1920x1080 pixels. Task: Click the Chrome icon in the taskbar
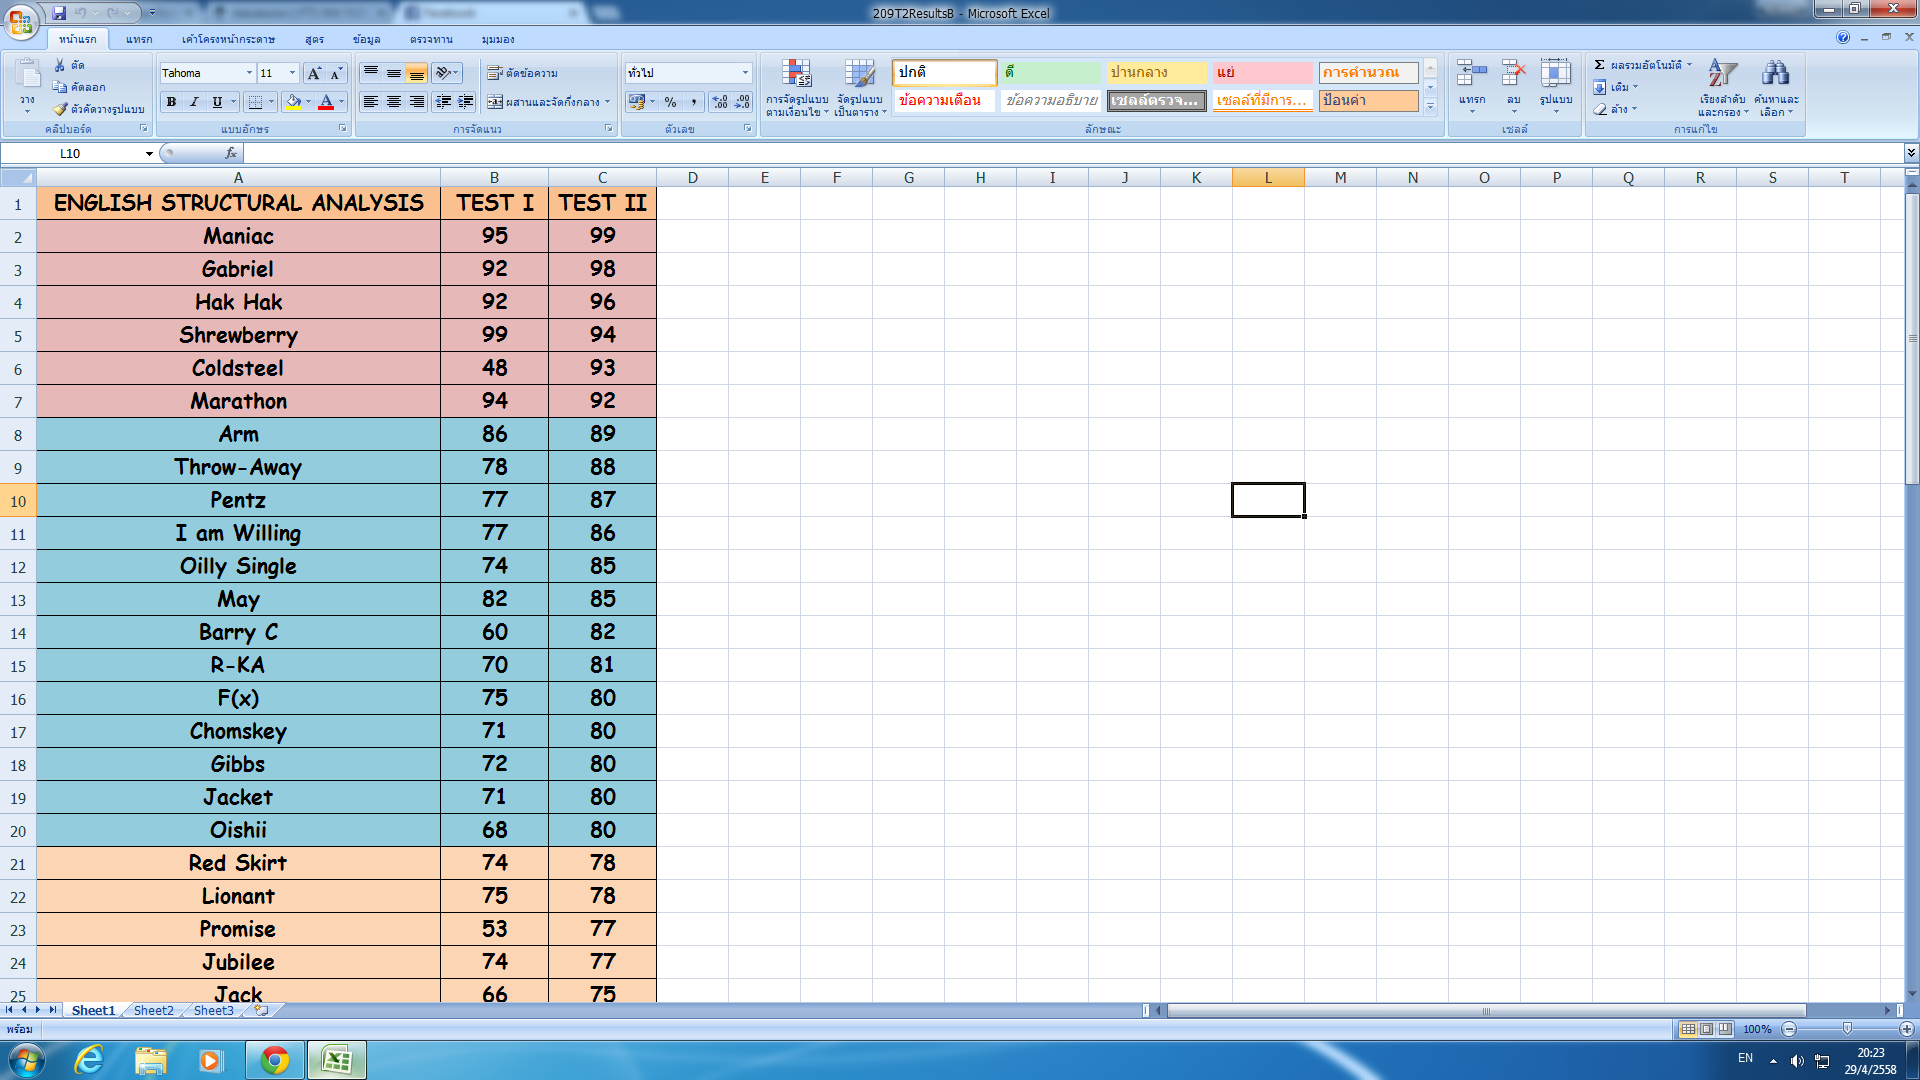[x=274, y=1060]
